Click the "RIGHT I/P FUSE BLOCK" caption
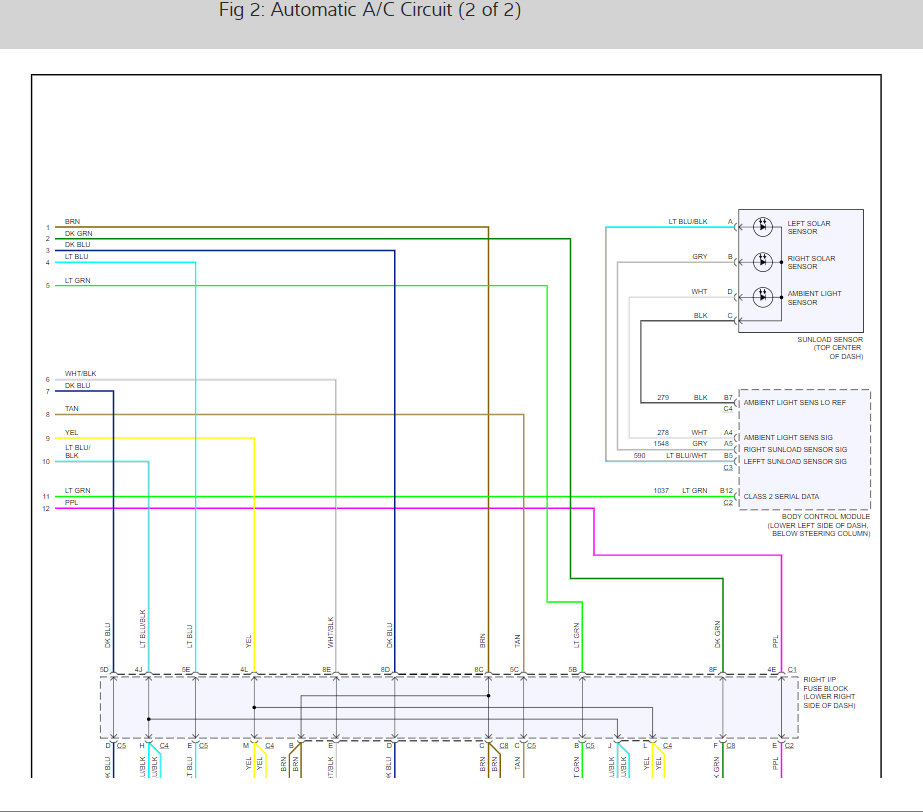The width and height of the screenshot is (923, 812). tap(829, 692)
